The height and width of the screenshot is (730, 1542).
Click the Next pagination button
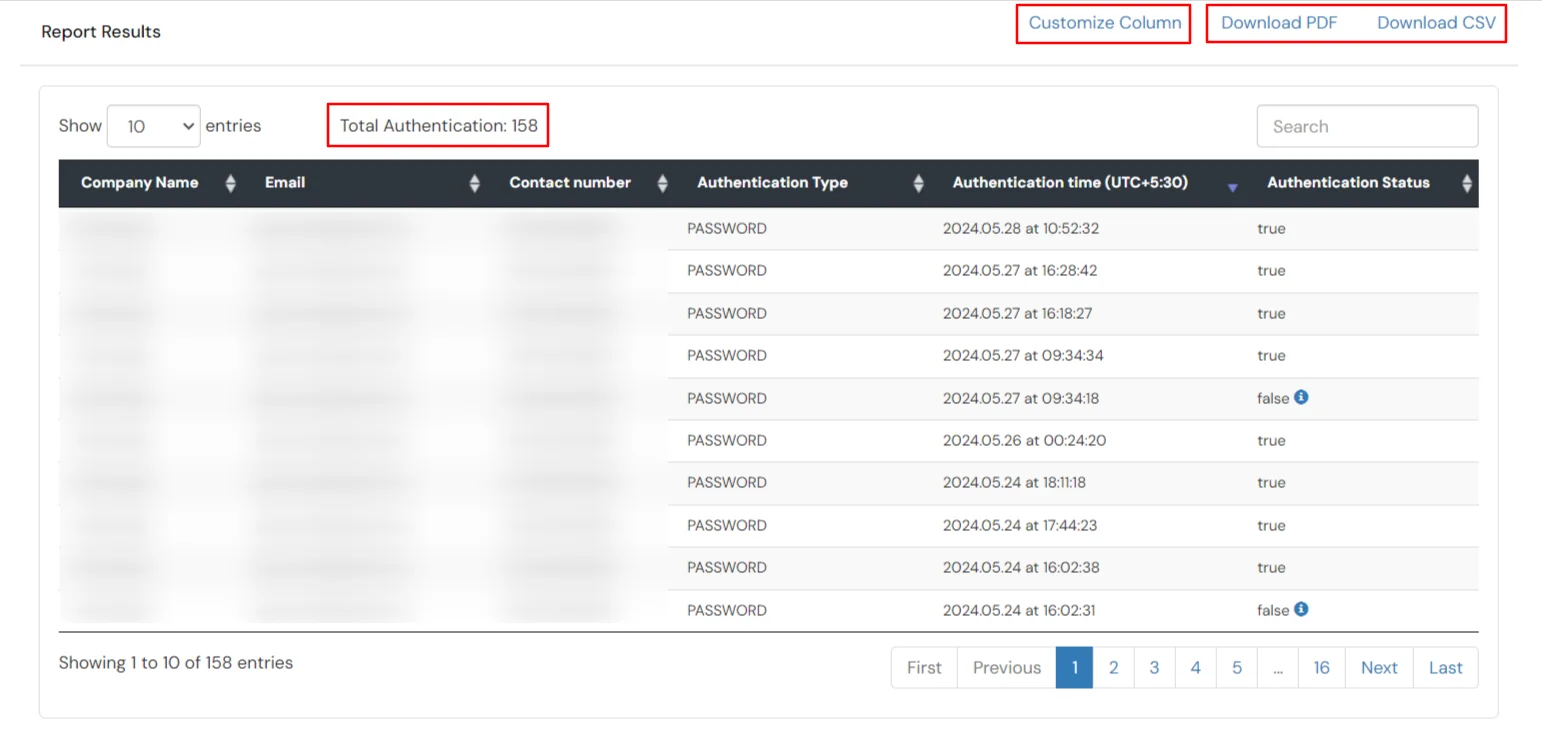[x=1378, y=667]
